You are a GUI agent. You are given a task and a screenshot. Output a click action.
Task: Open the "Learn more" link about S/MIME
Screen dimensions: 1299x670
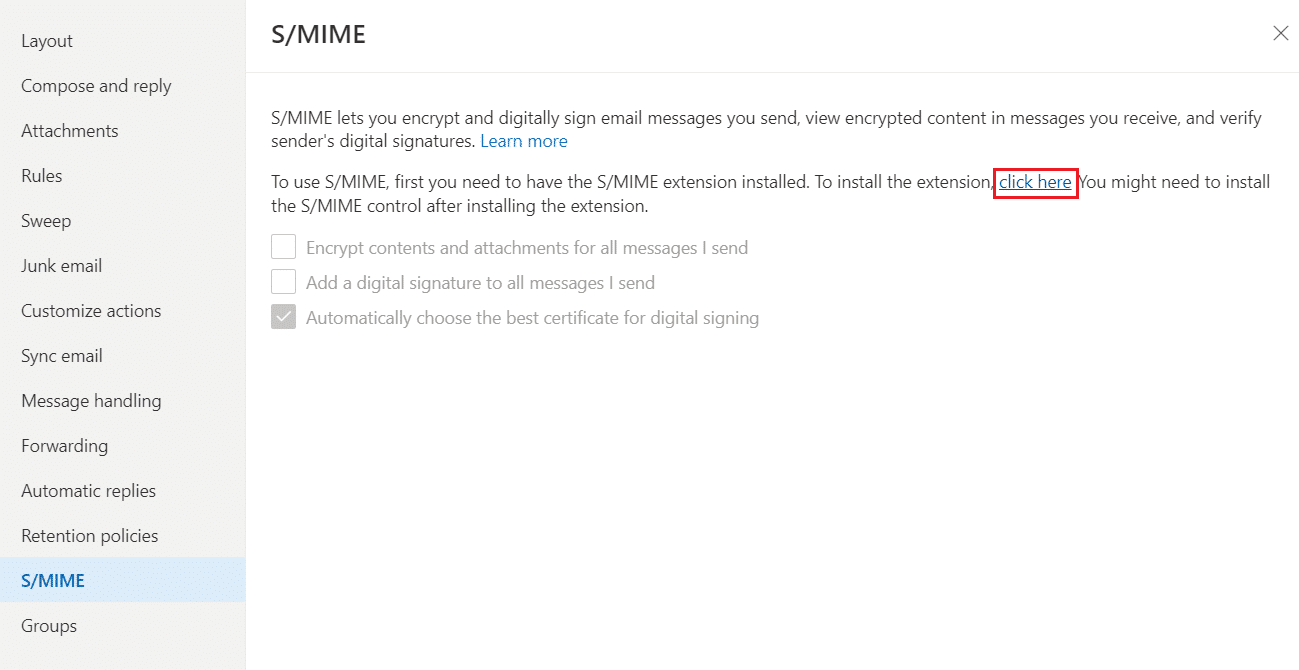[523, 140]
